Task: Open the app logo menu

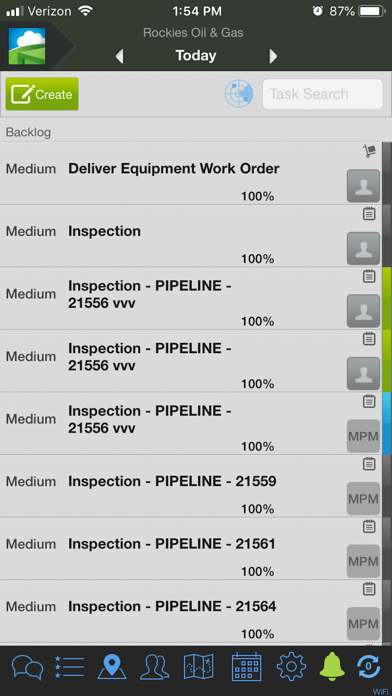Action: [x=27, y=46]
